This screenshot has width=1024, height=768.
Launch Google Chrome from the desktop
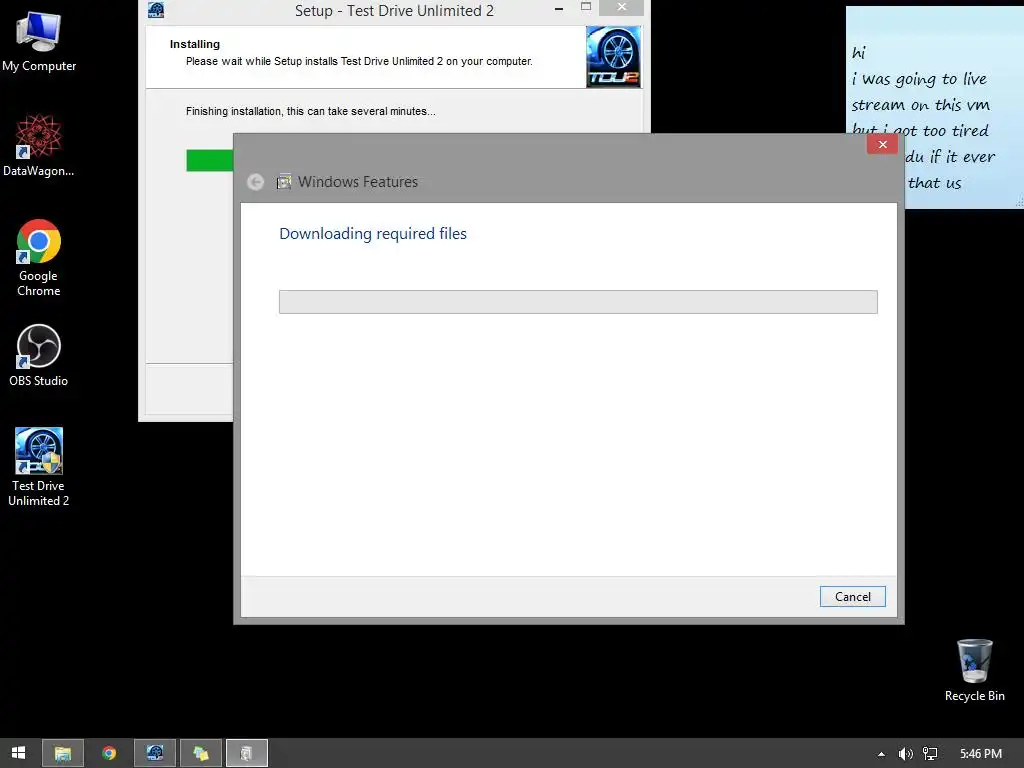click(39, 257)
